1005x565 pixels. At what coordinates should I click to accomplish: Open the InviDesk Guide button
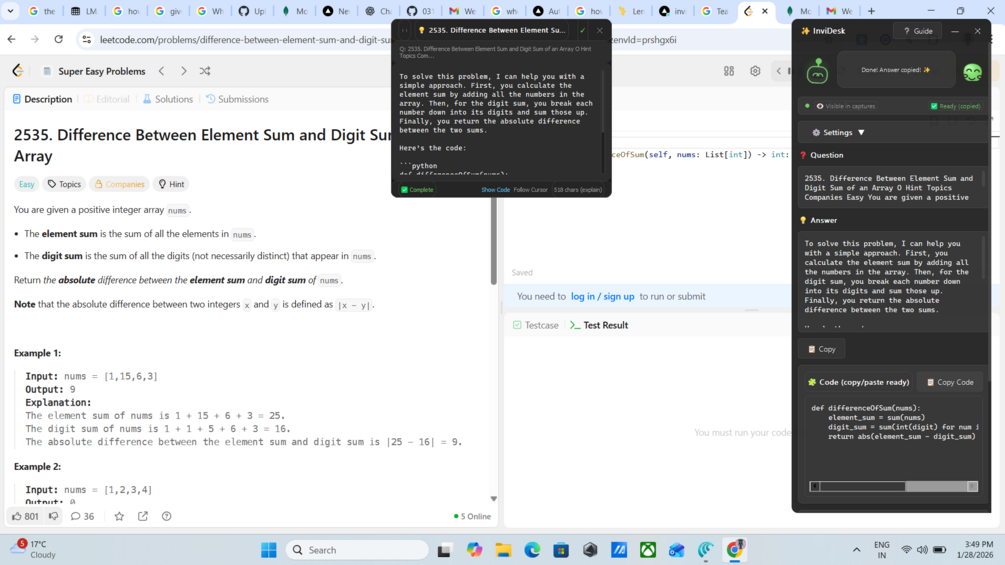[x=918, y=31]
